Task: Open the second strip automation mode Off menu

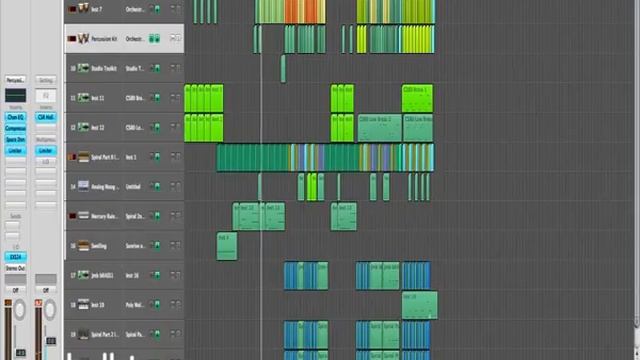Action: coord(46,290)
